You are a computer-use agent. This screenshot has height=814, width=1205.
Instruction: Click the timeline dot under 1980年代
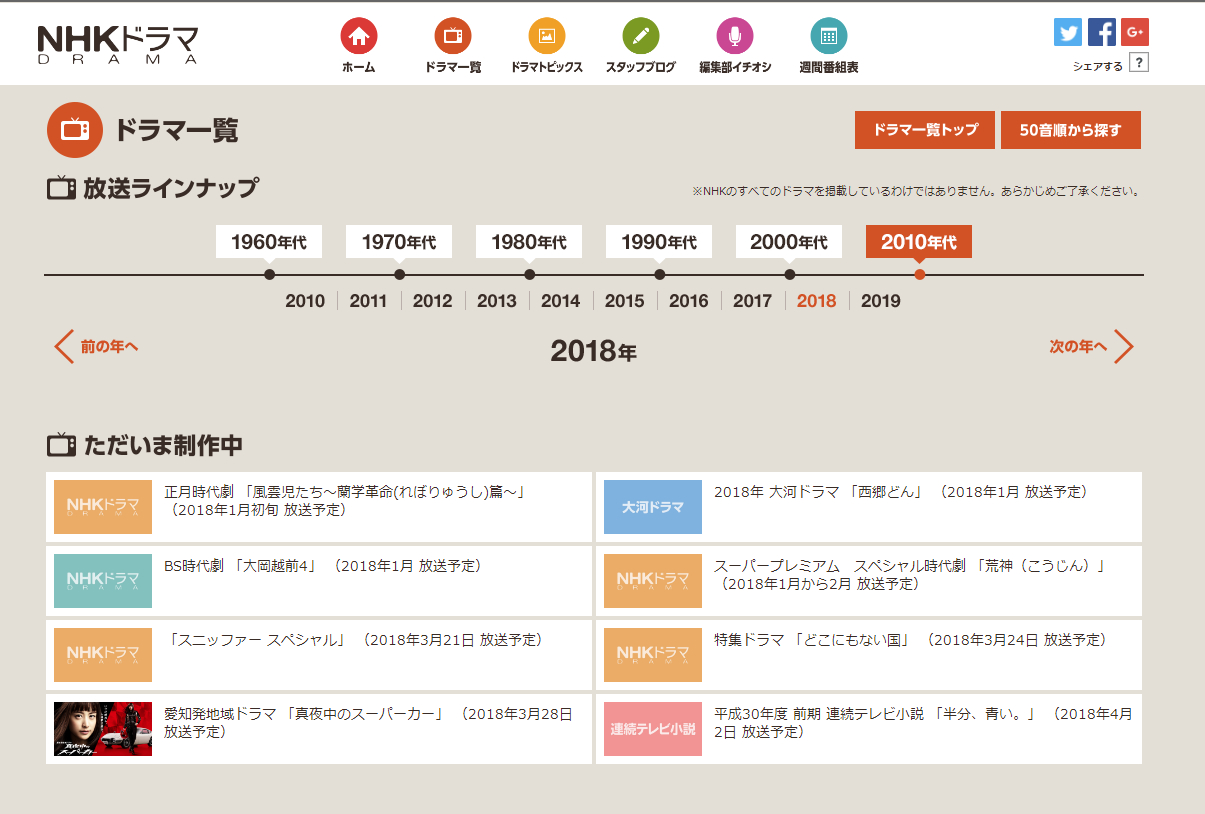pos(529,275)
